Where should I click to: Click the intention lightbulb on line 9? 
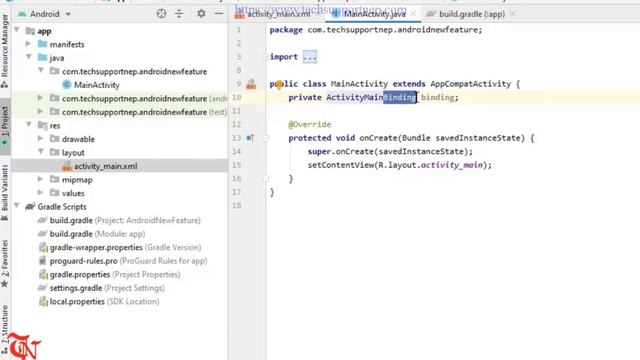pos(279,84)
